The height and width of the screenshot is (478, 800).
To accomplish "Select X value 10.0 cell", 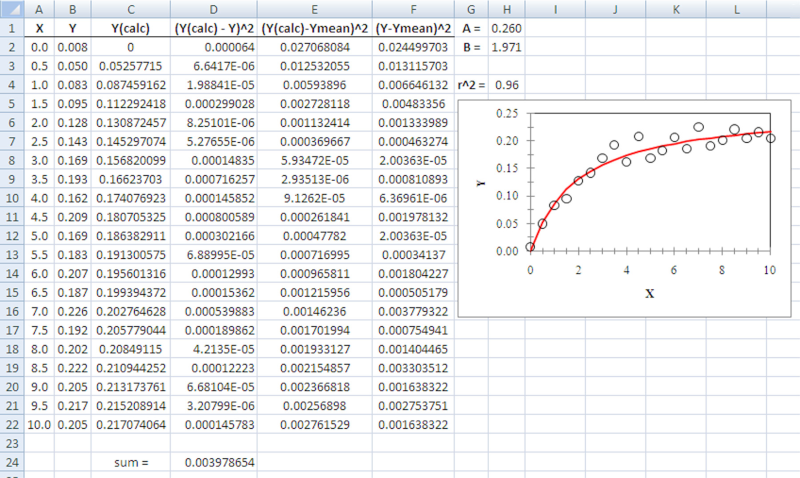I will [39, 424].
